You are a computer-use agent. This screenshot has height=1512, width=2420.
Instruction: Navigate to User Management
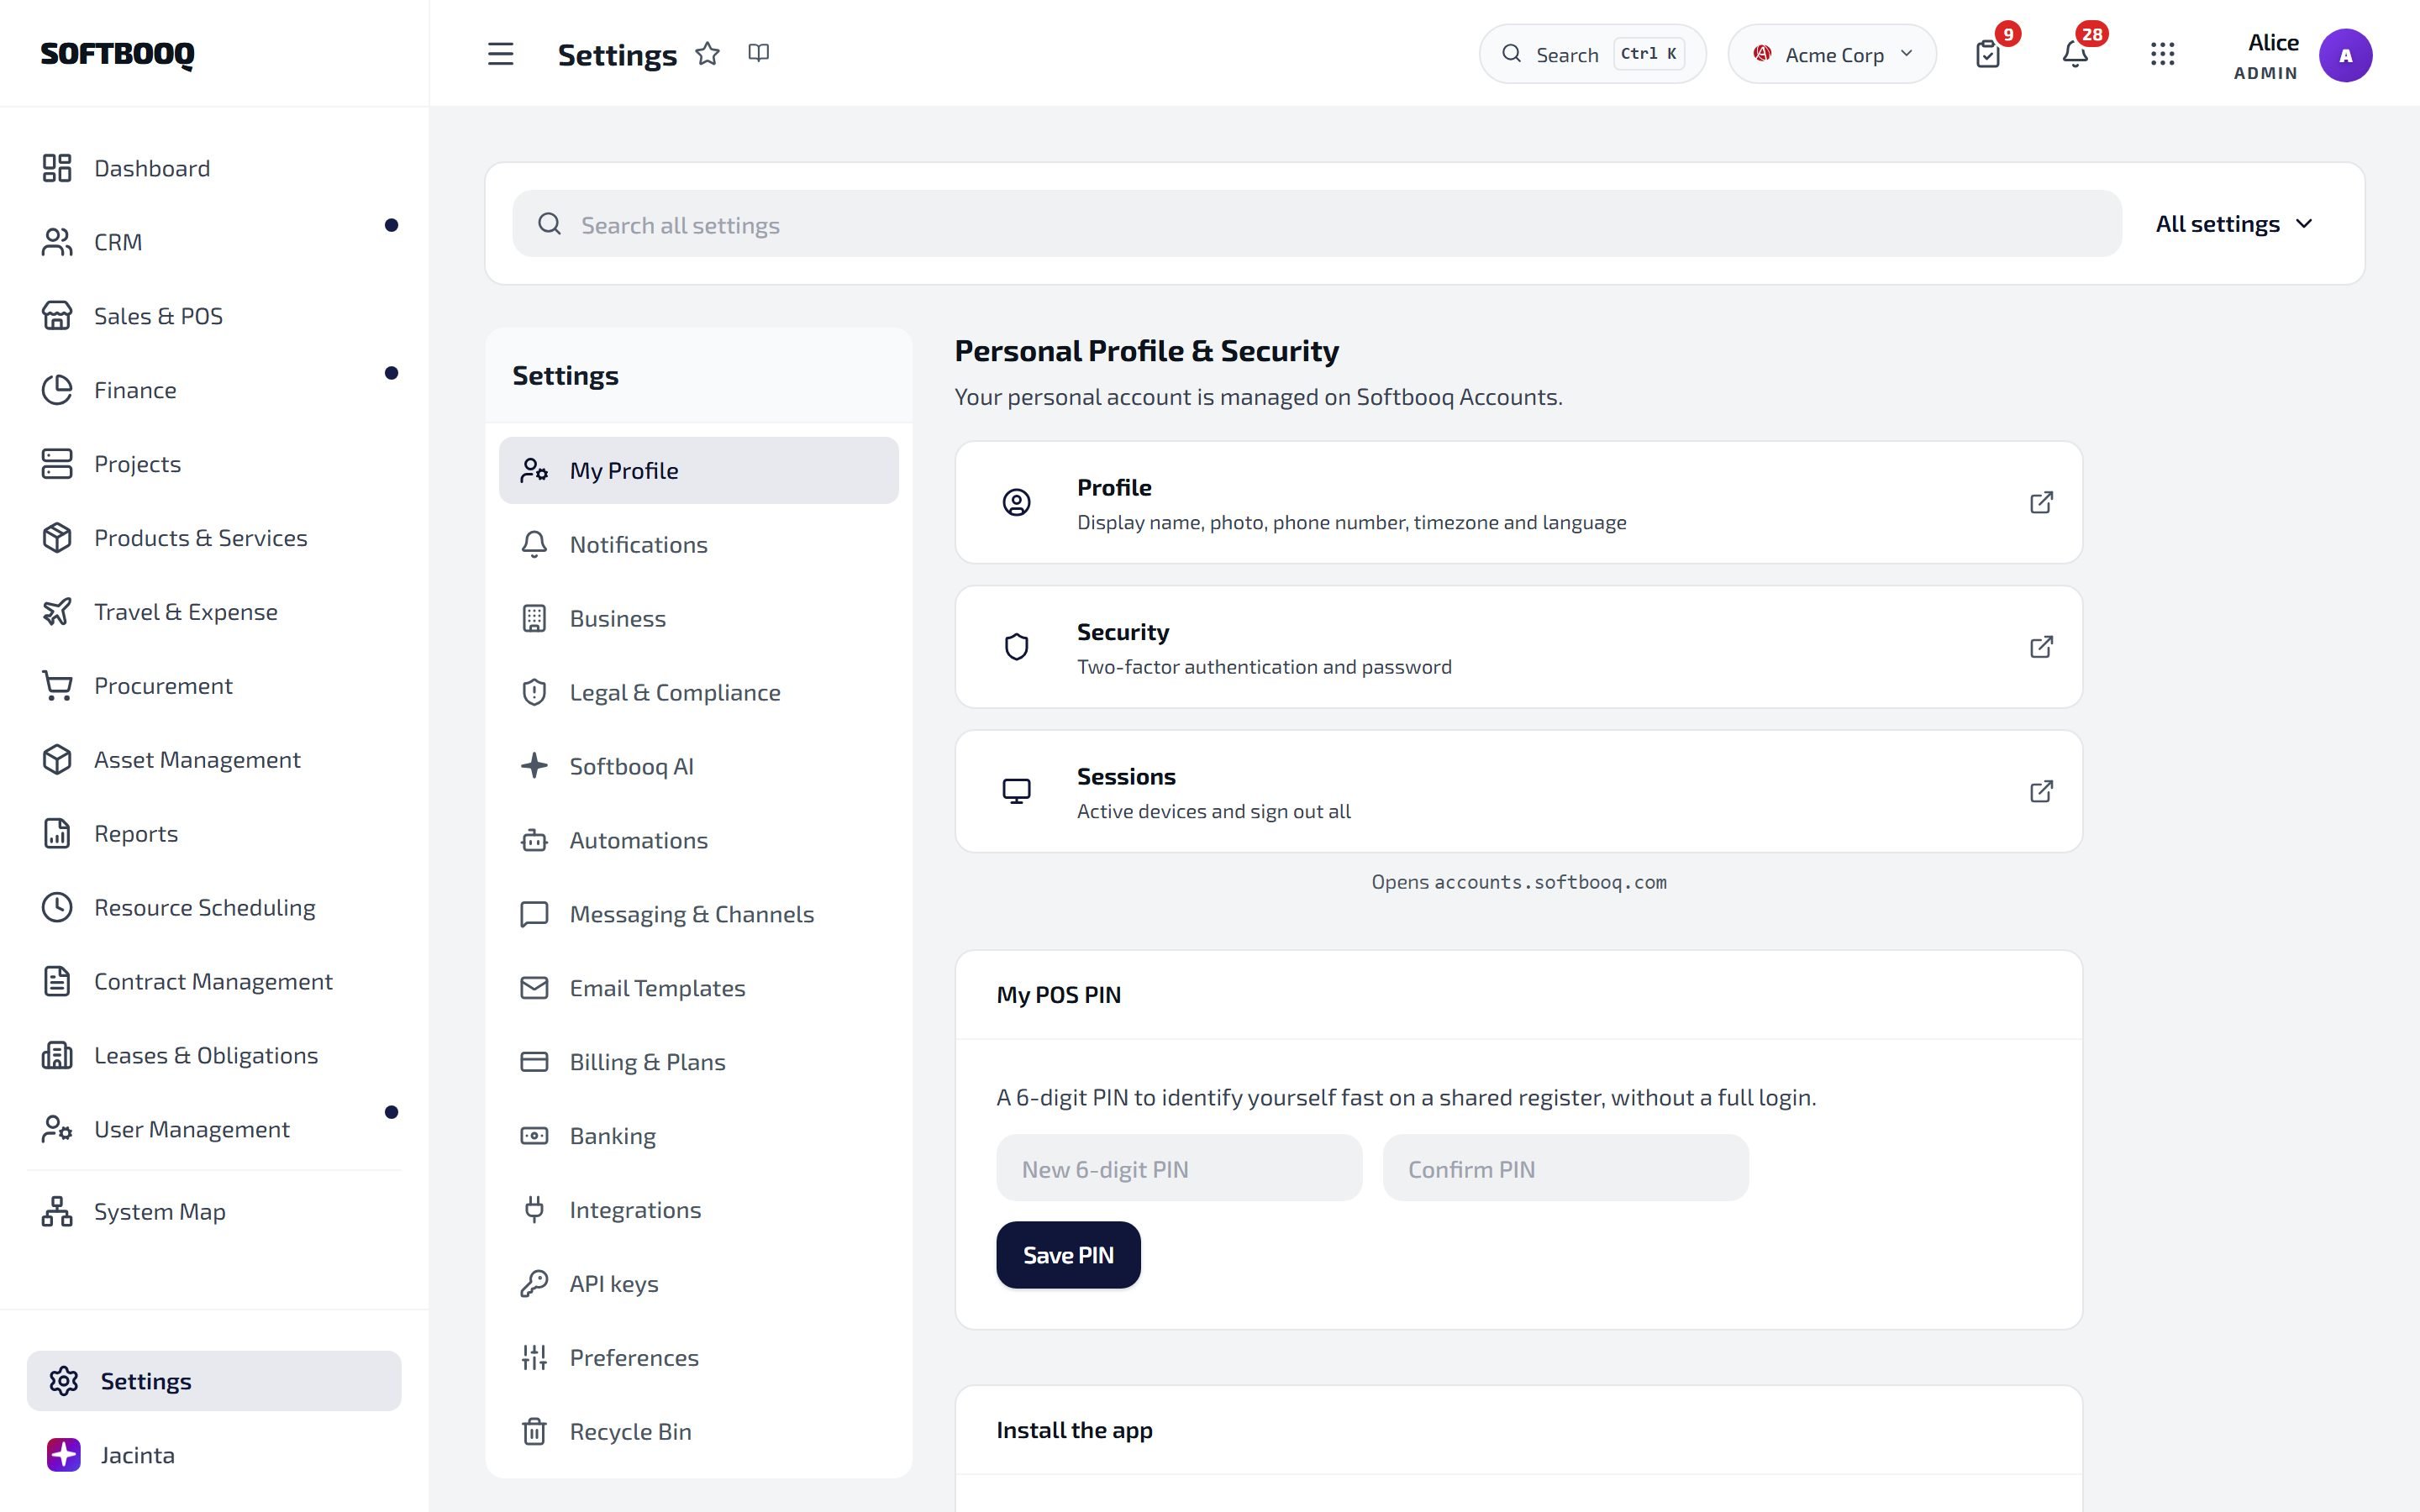click(x=214, y=1129)
